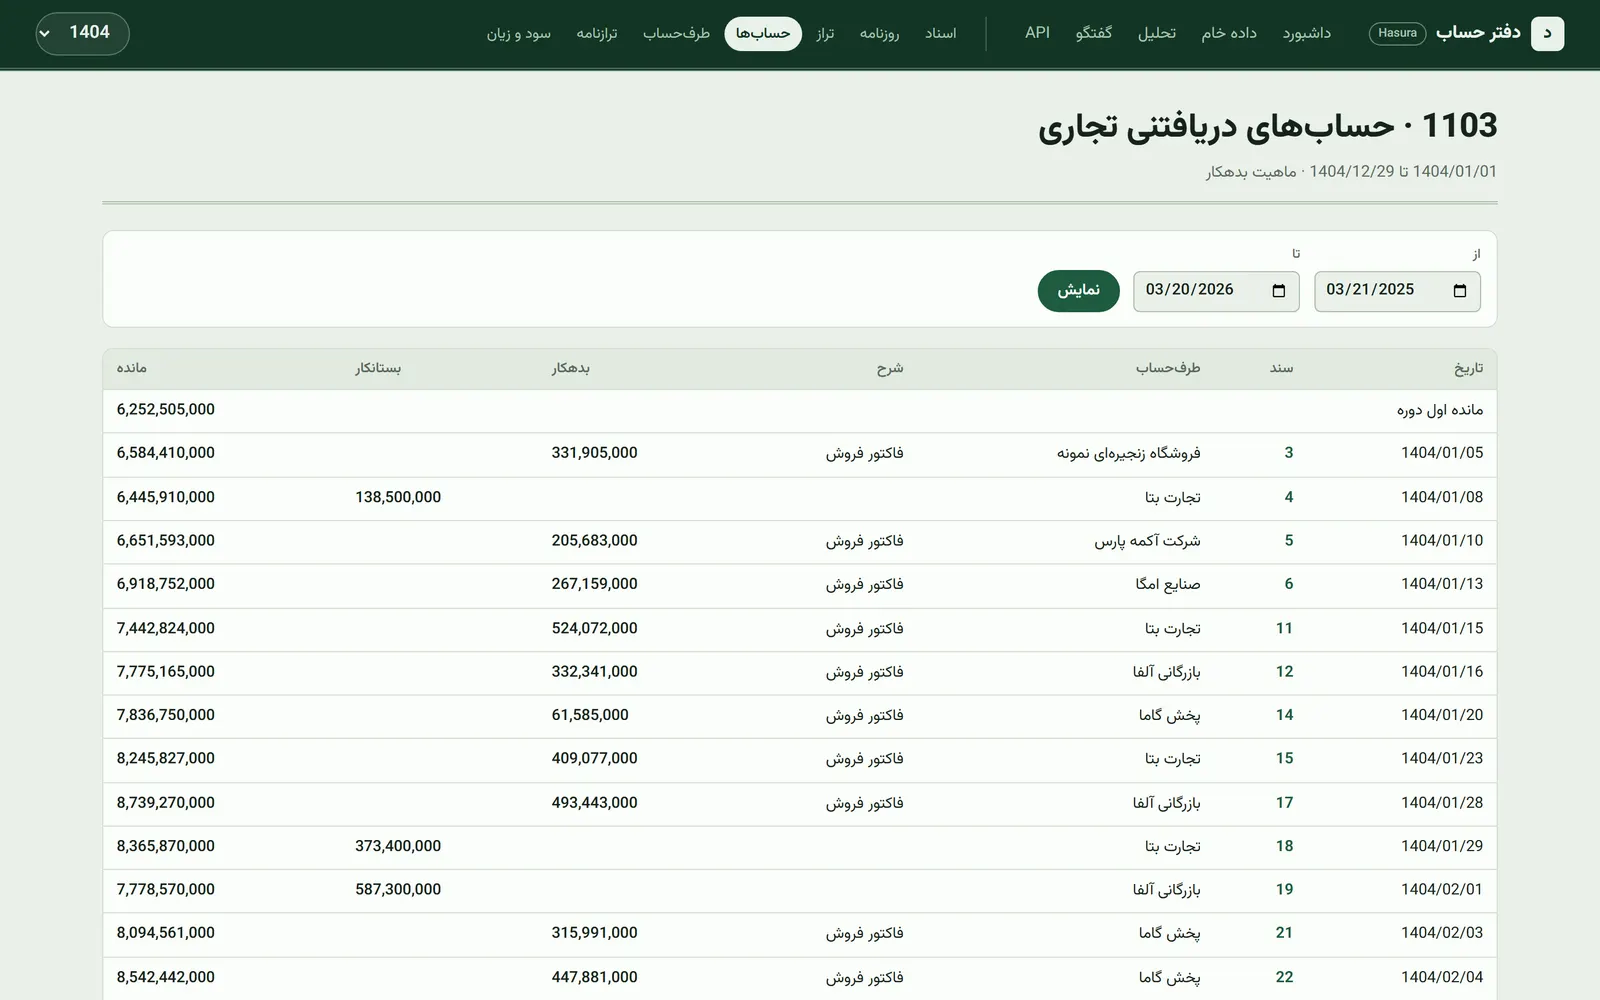Open voucher number 6 link
The width and height of the screenshot is (1600, 1000).
point(1288,584)
